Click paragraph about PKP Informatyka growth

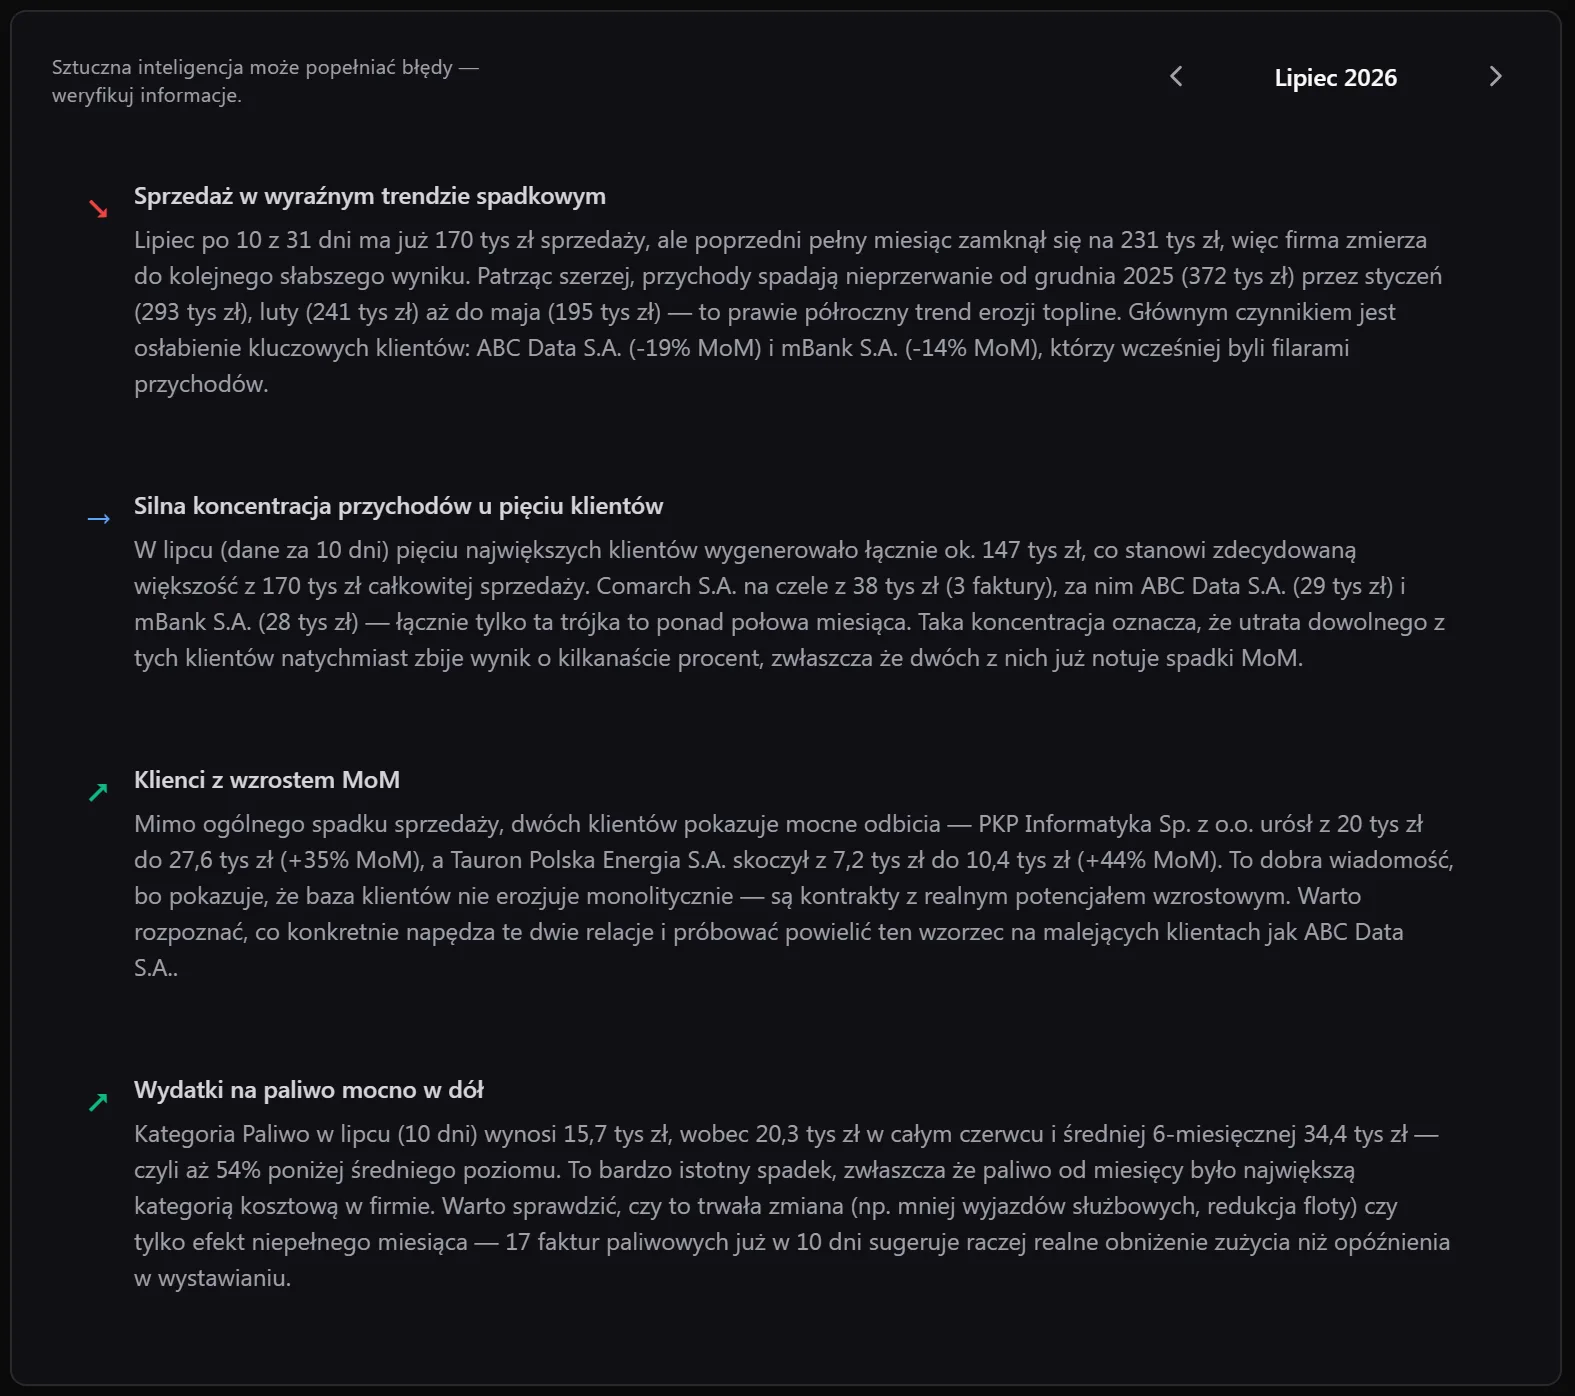(793, 896)
